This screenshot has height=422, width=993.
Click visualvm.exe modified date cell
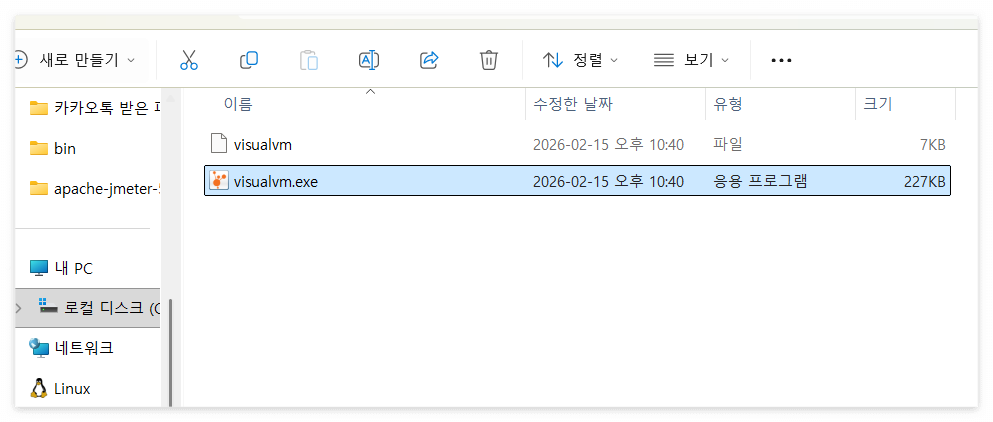click(608, 182)
